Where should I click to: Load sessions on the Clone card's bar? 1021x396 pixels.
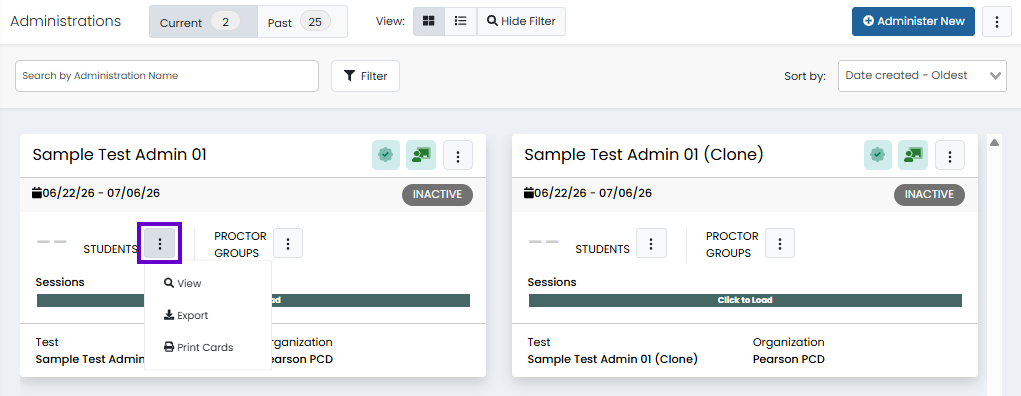[x=745, y=300]
